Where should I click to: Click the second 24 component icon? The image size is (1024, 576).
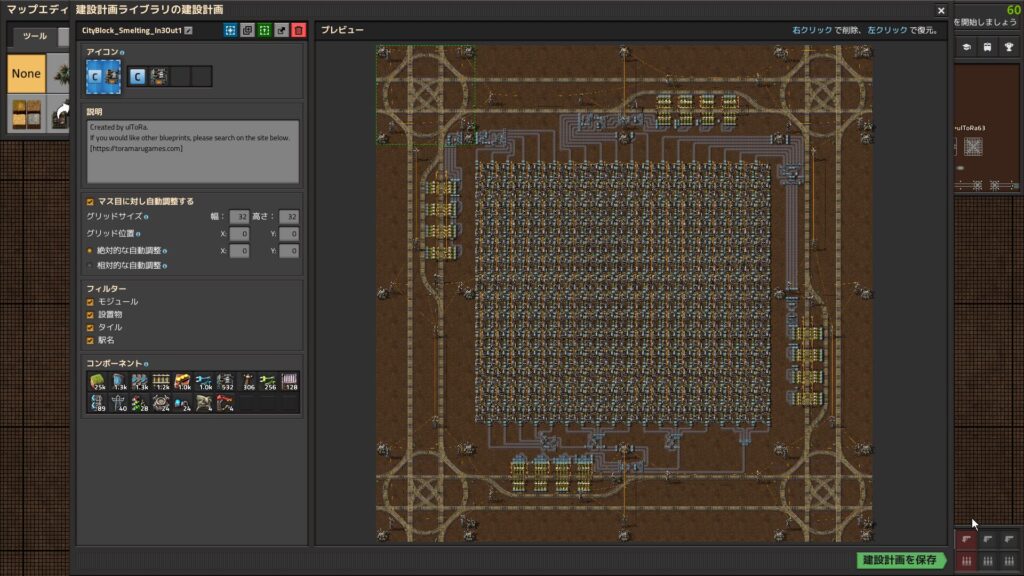pyautogui.click(x=182, y=403)
